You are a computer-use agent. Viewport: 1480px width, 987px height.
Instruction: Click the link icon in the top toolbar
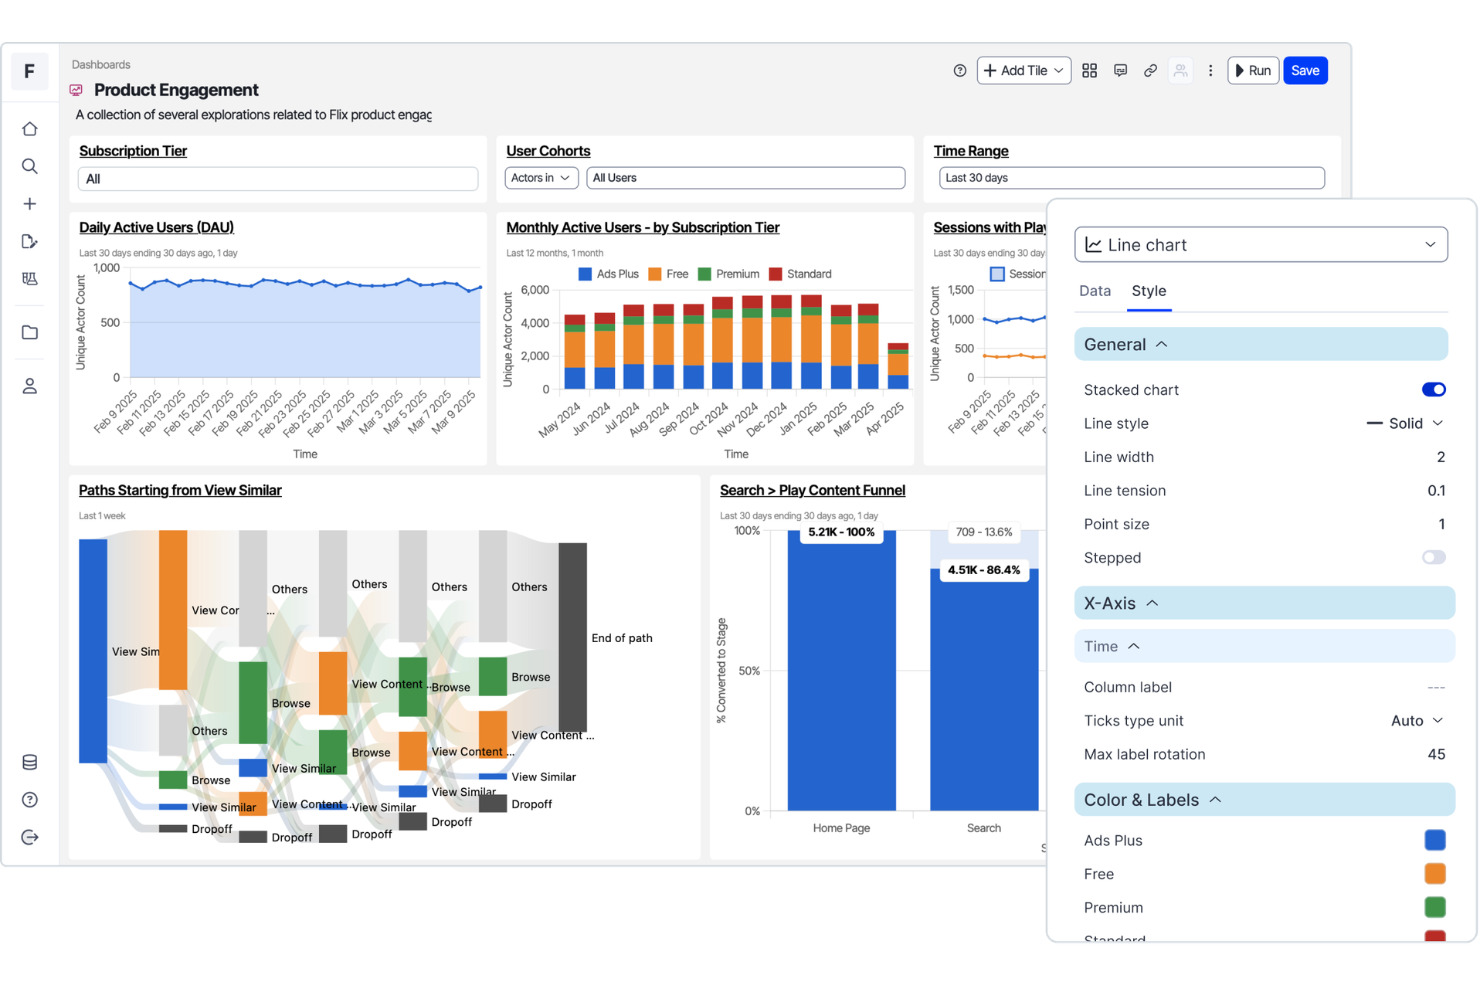click(x=1150, y=70)
